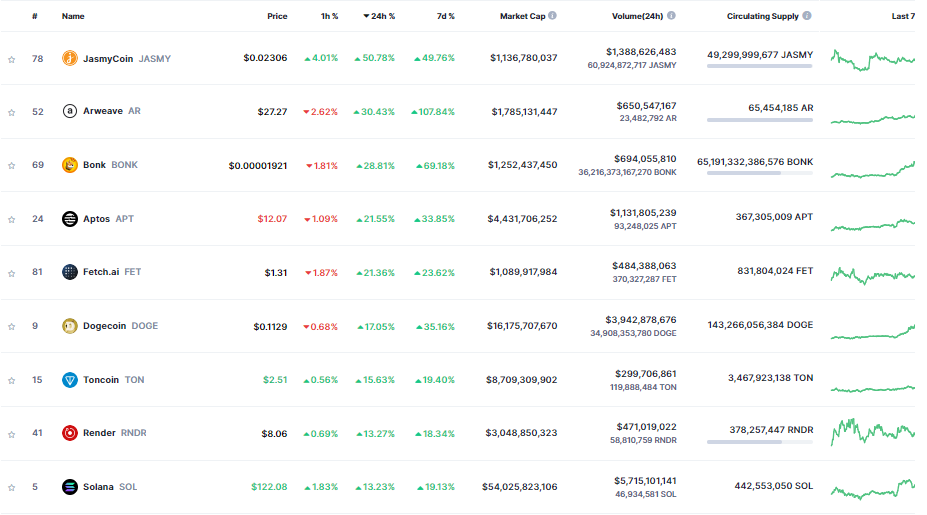This screenshot has width=927, height=515.
Task: Click the Solana coin logo icon
Action: [70, 487]
